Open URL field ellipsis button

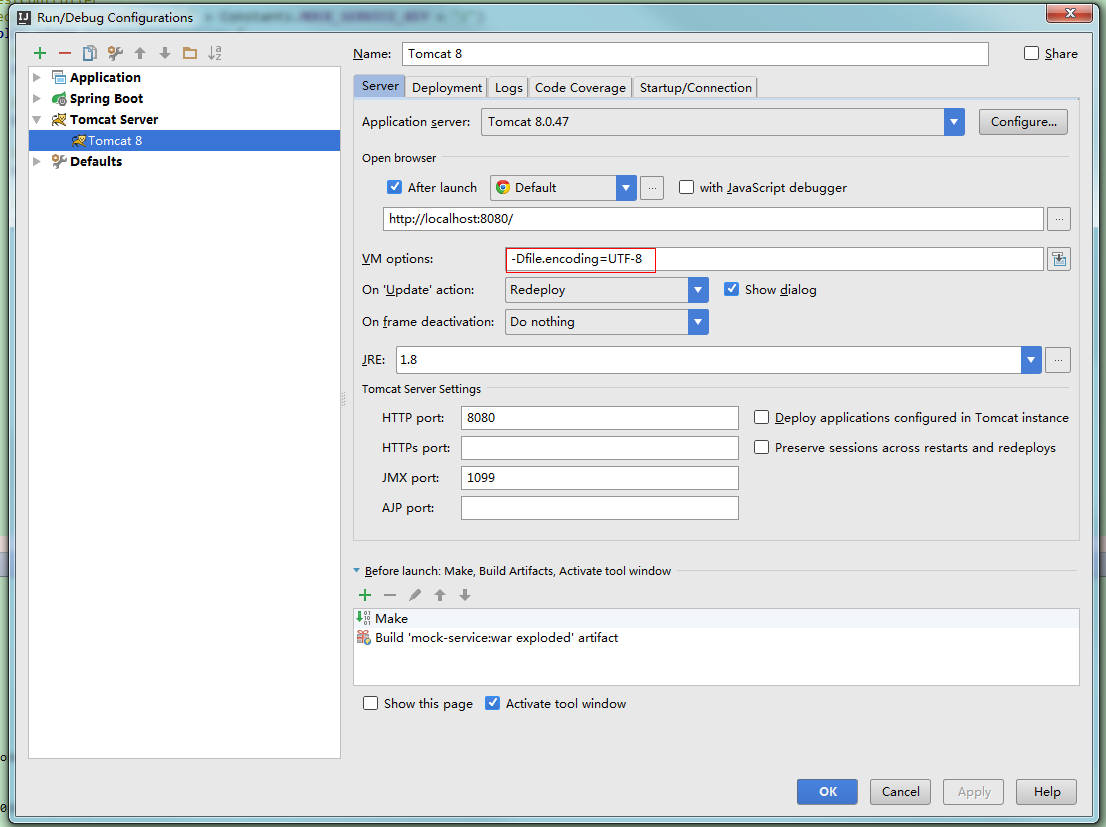[x=1059, y=219]
